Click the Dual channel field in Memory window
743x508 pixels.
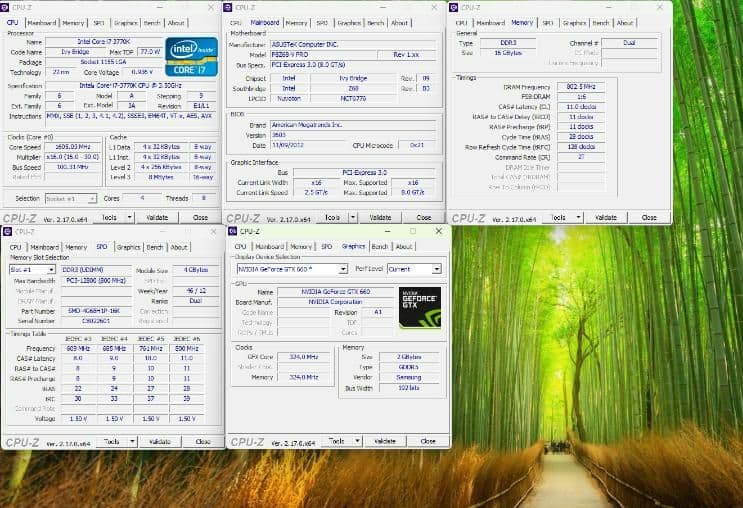click(x=629, y=43)
